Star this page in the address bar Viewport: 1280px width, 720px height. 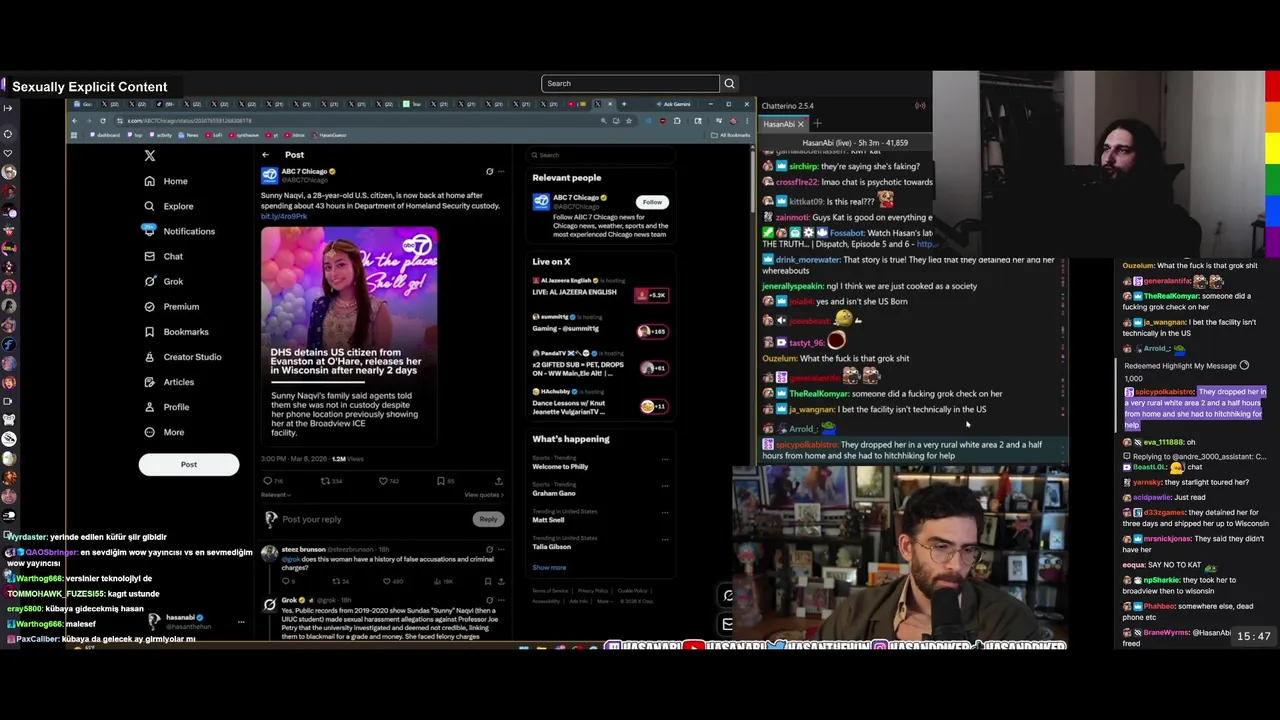point(628,120)
